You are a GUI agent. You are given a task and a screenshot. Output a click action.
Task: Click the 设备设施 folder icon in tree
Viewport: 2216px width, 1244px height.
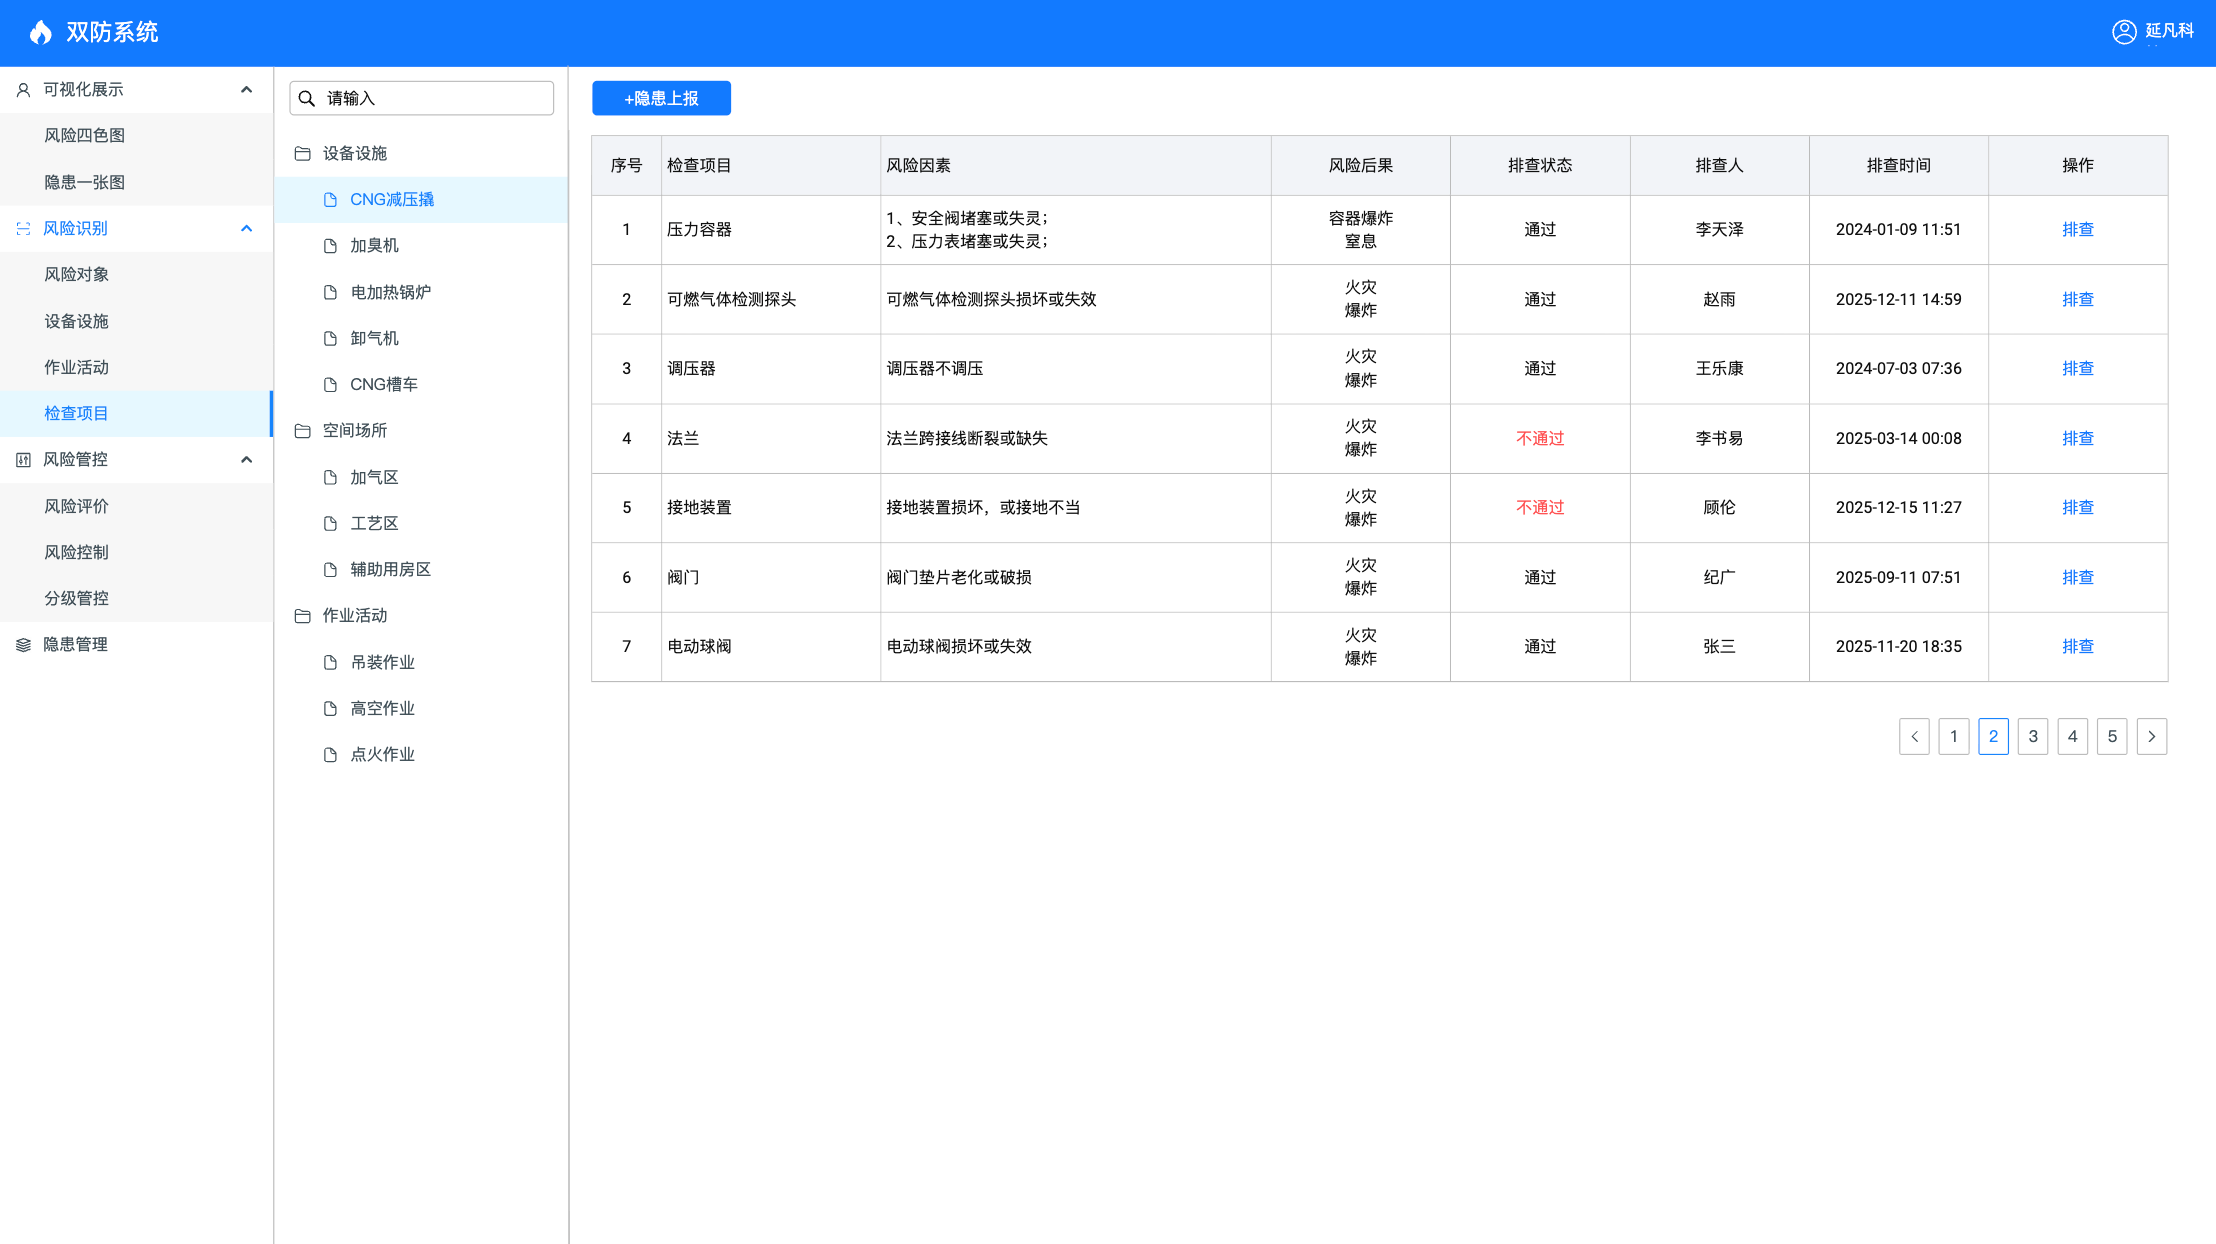click(x=302, y=153)
